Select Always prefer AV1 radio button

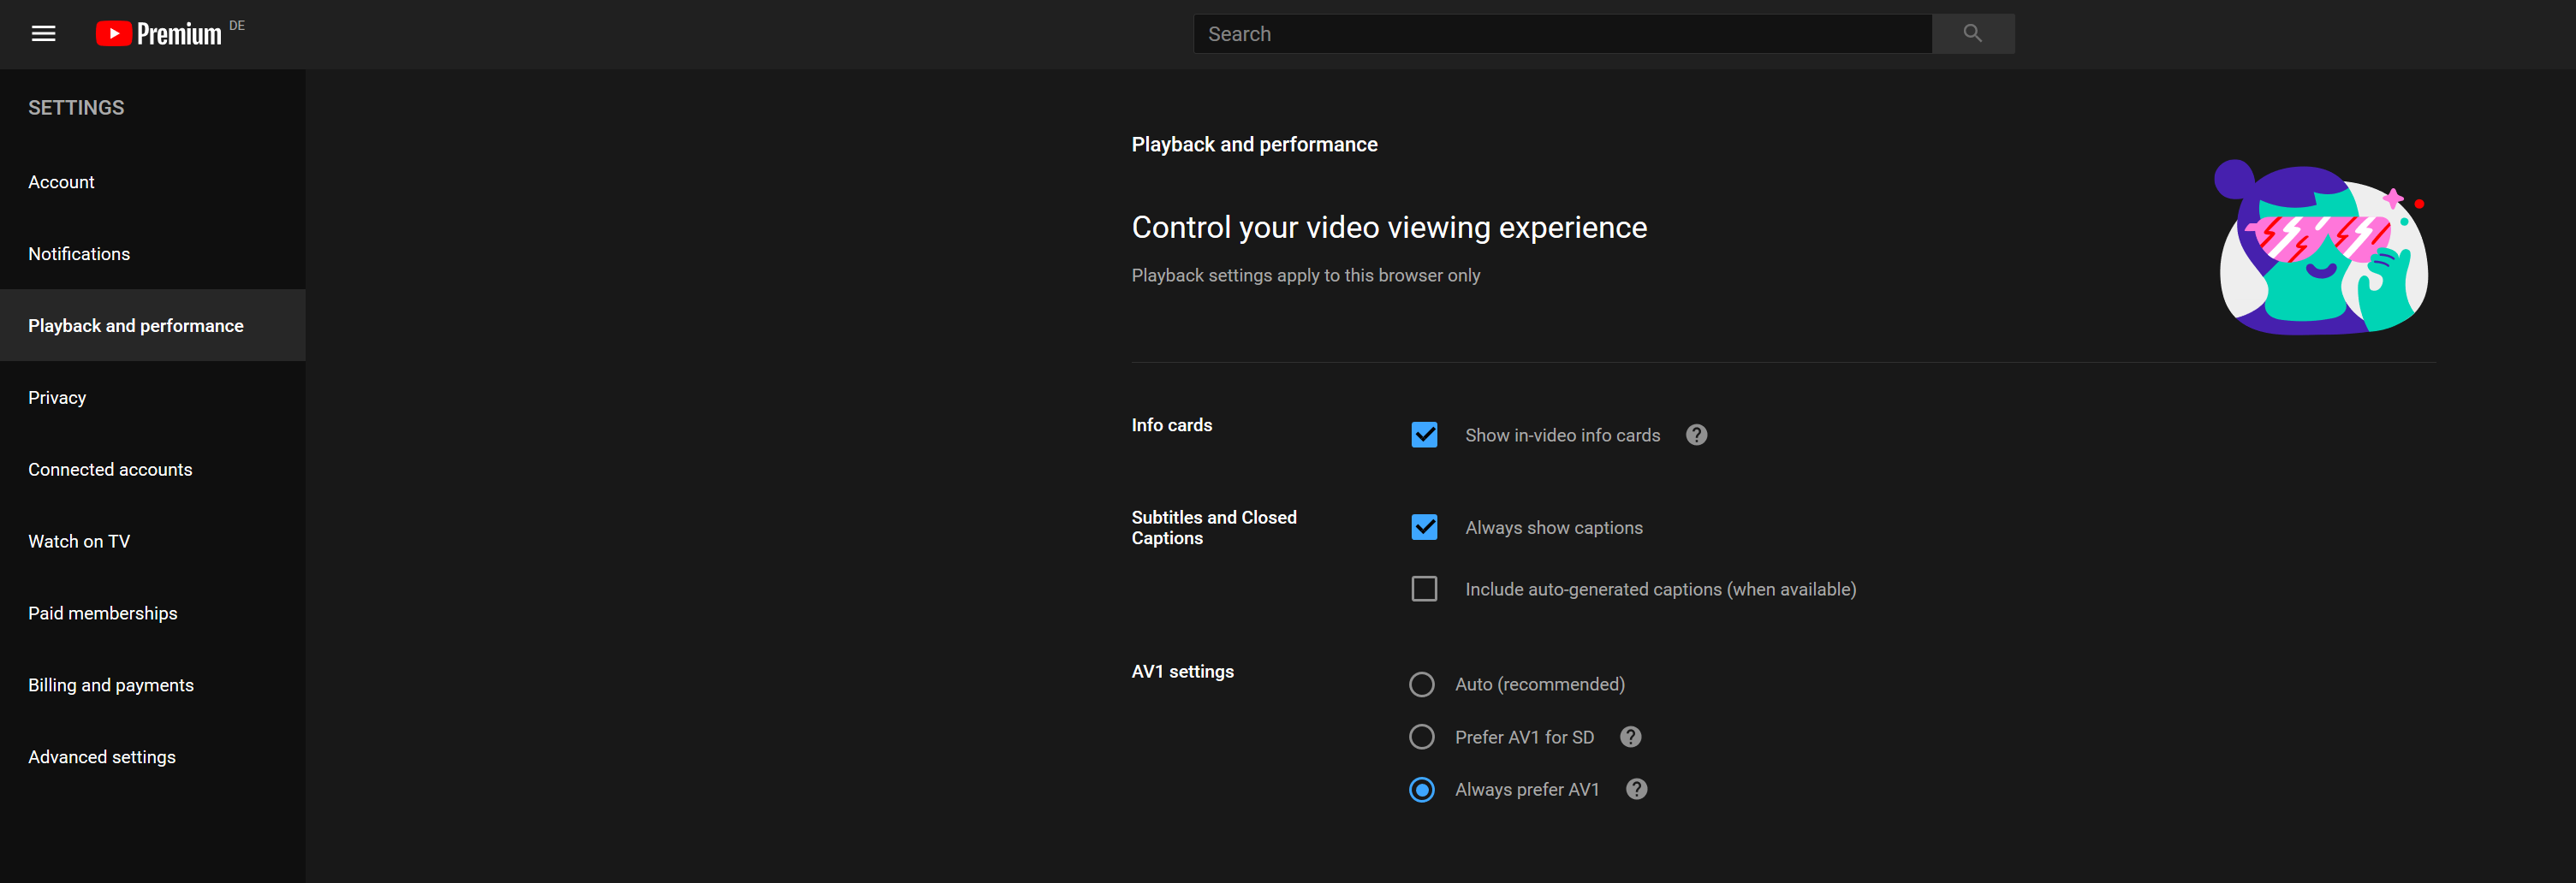pos(1421,789)
